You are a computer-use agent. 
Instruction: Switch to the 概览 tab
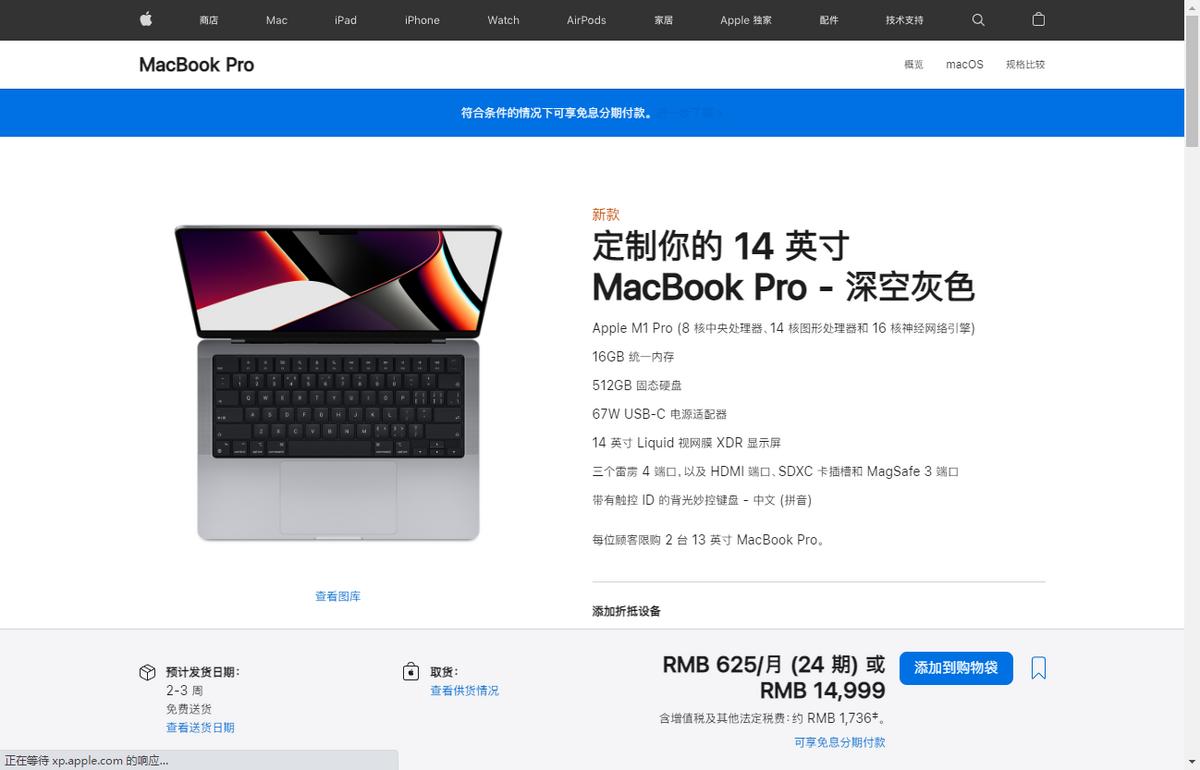914,64
